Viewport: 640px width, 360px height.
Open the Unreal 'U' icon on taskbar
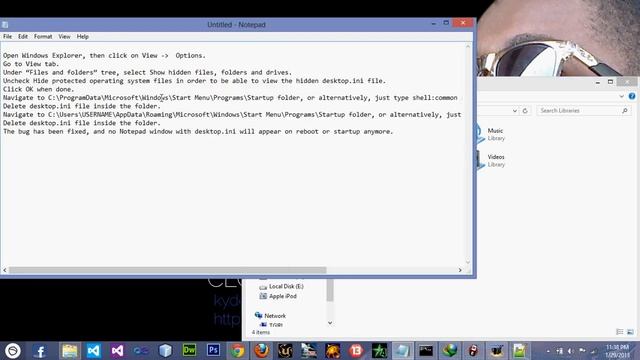(x=285, y=351)
